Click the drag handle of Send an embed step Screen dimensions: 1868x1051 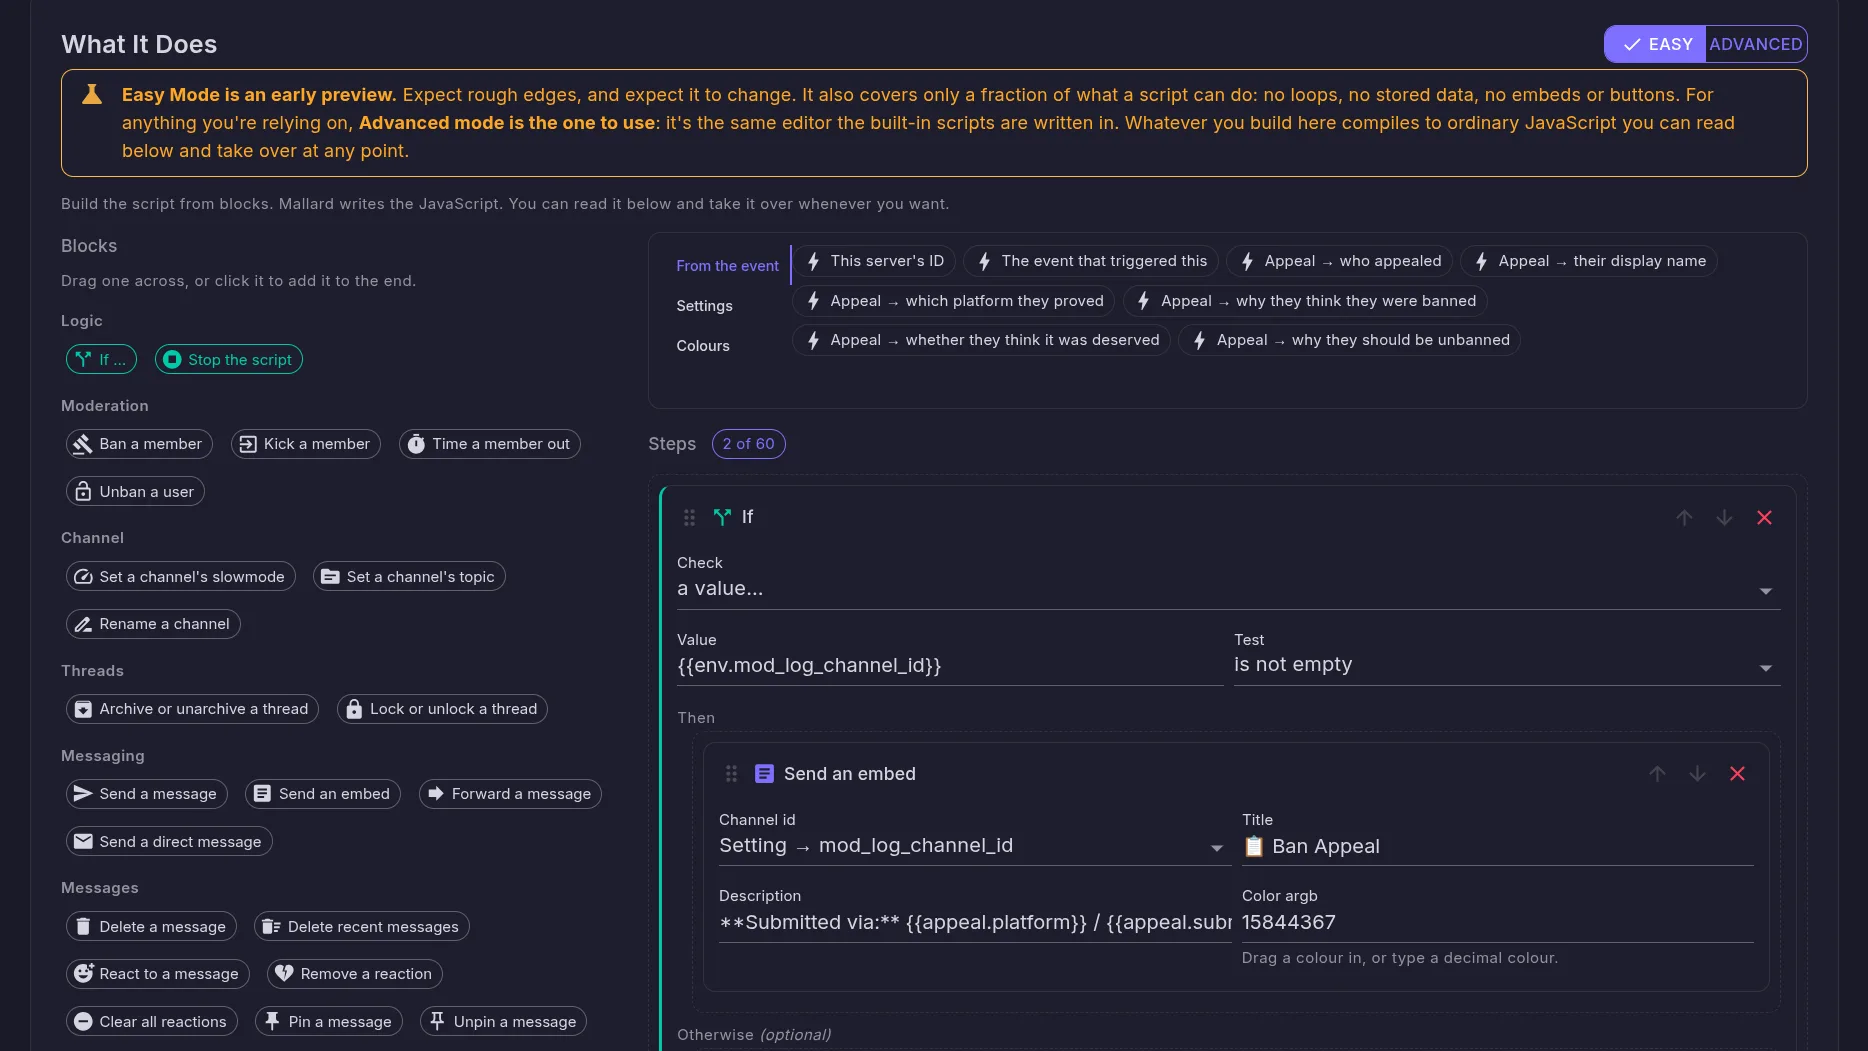click(x=731, y=774)
